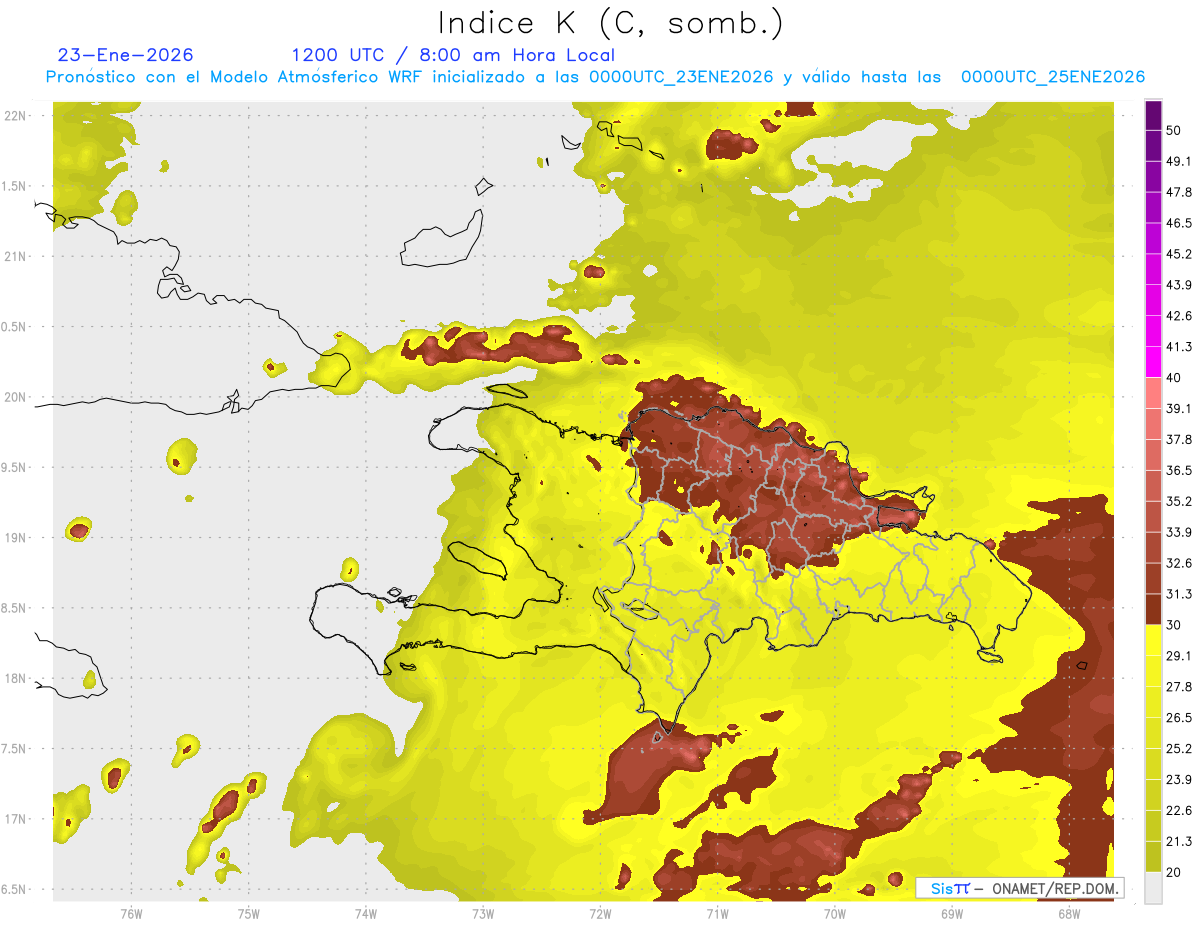Click the legend value "37.8"
This screenshot has height=927, width=1200.
(x=1179, y=440)
